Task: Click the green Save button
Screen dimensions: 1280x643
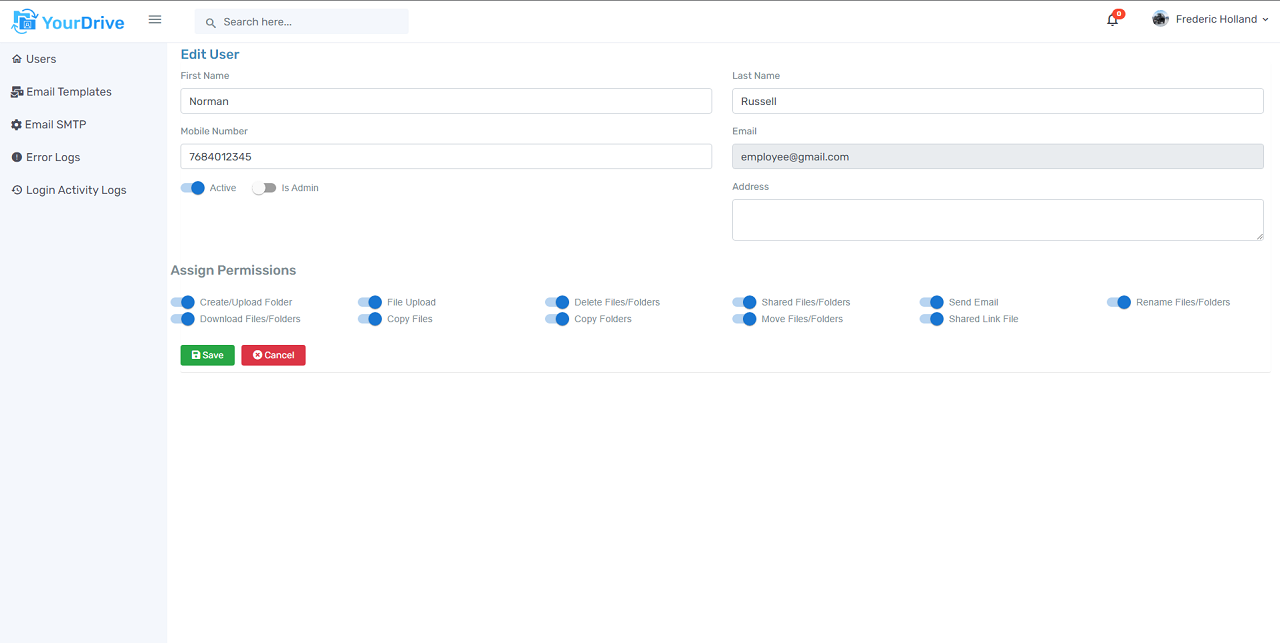Action: pos(208,355)
